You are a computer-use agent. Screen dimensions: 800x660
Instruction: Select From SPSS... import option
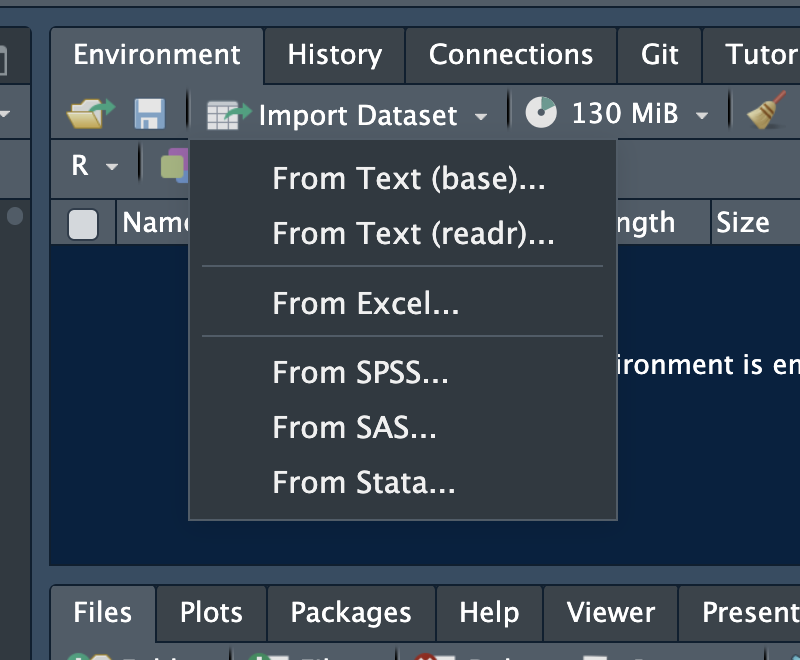tap(360, 373)
